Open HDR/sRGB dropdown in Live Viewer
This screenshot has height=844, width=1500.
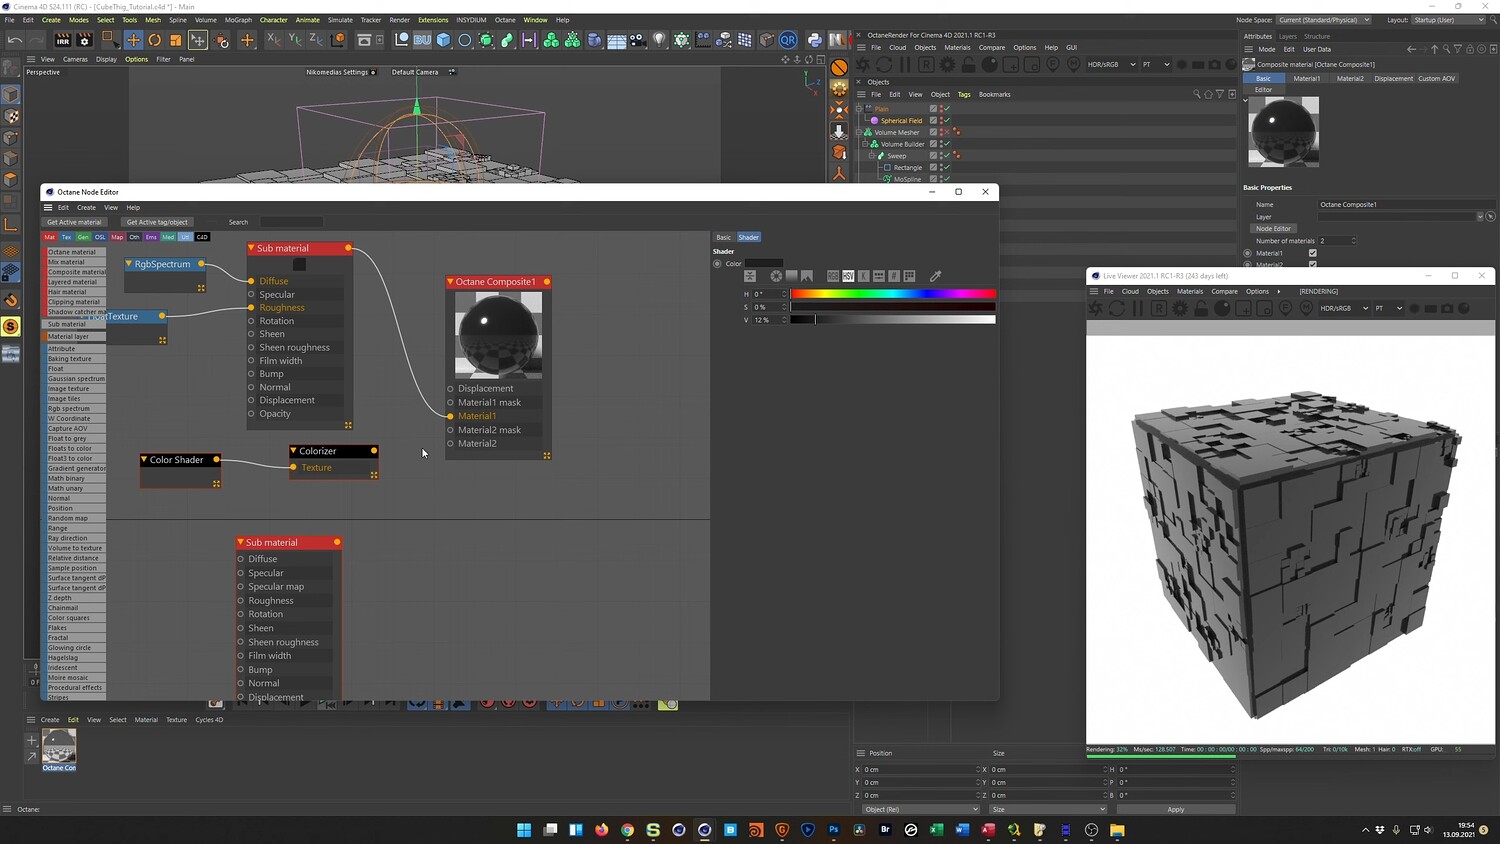point(1343,308)
